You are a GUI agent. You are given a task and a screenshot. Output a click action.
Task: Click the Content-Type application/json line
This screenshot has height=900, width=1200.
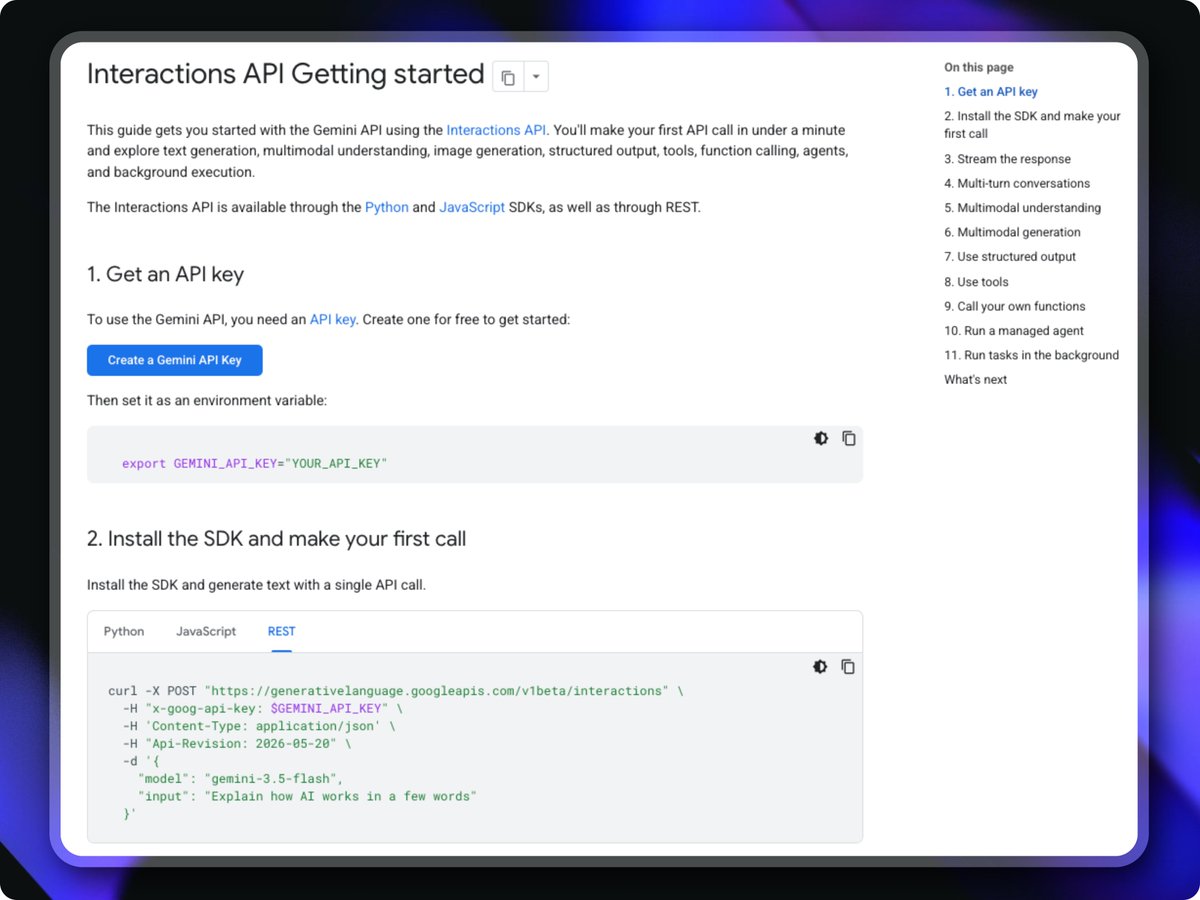click(x=259, y=726)
